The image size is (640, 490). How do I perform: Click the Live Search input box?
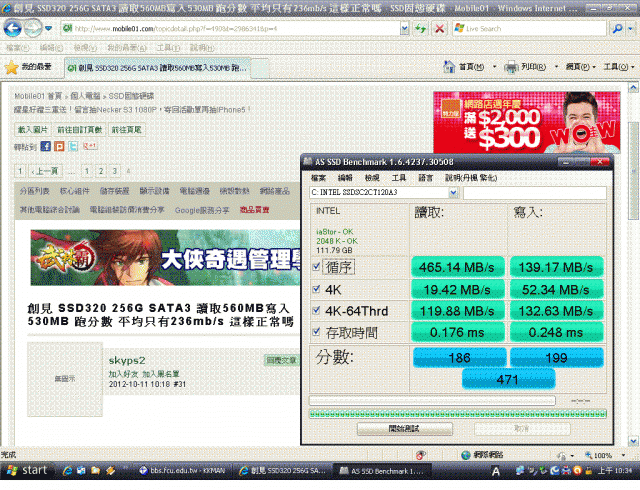coord(529,29)
